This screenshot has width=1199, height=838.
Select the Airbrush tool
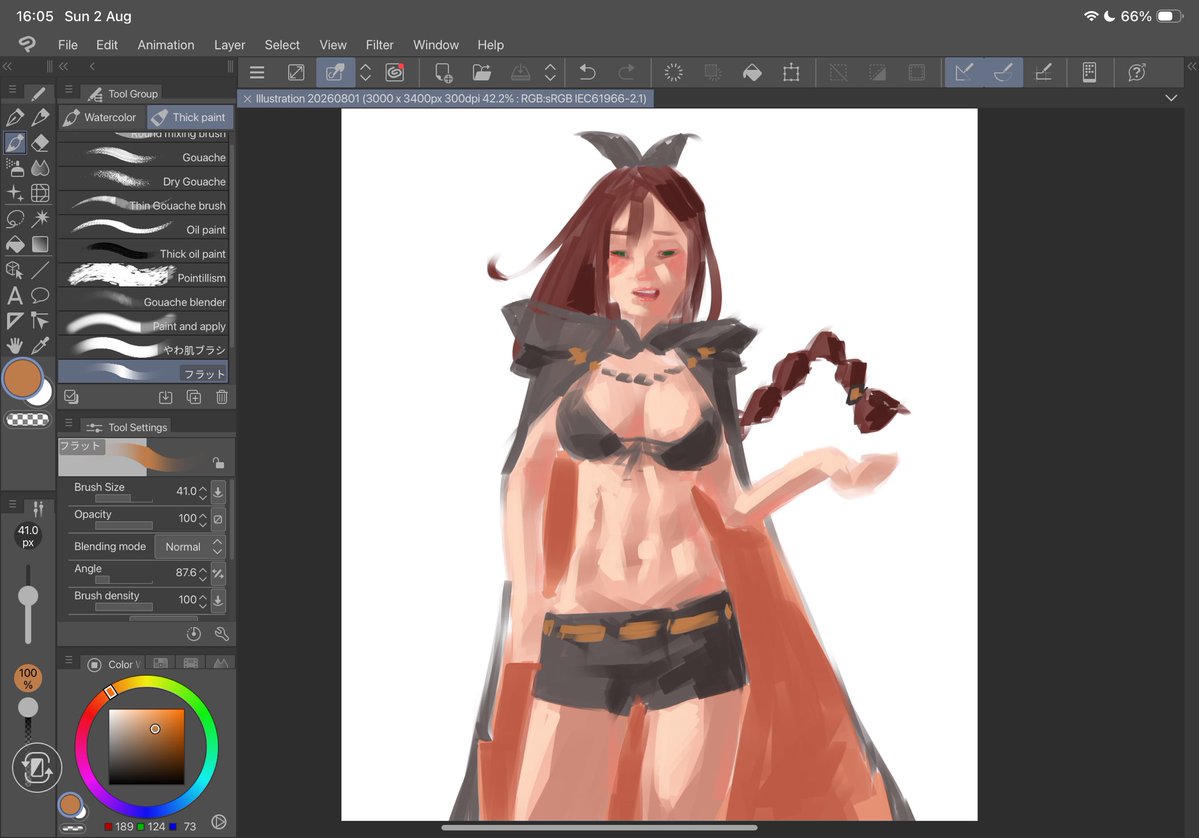click(x=15, y=167)
